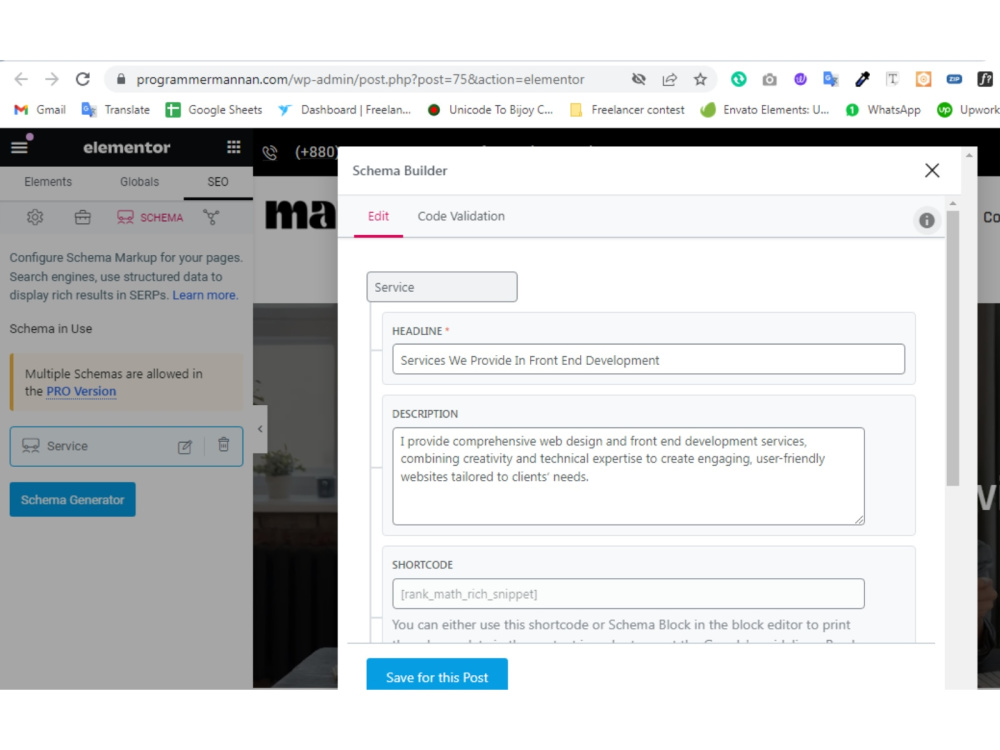This screenshot has height=750, width=1000.
Task: Open the Google Translate extension icon
Action: tap(830, 79)
